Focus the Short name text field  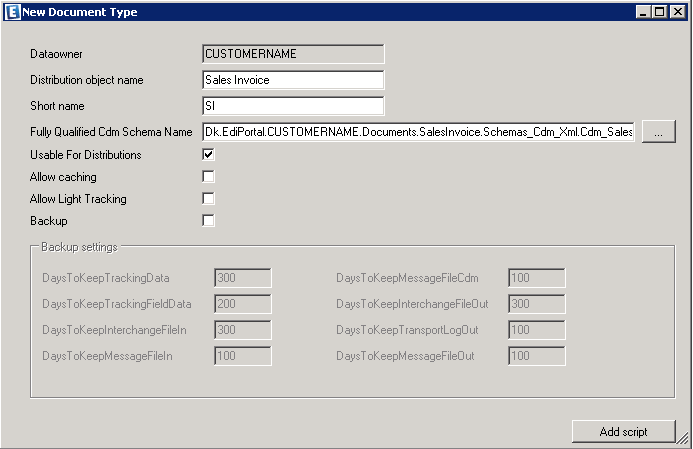tap(293, 106)
